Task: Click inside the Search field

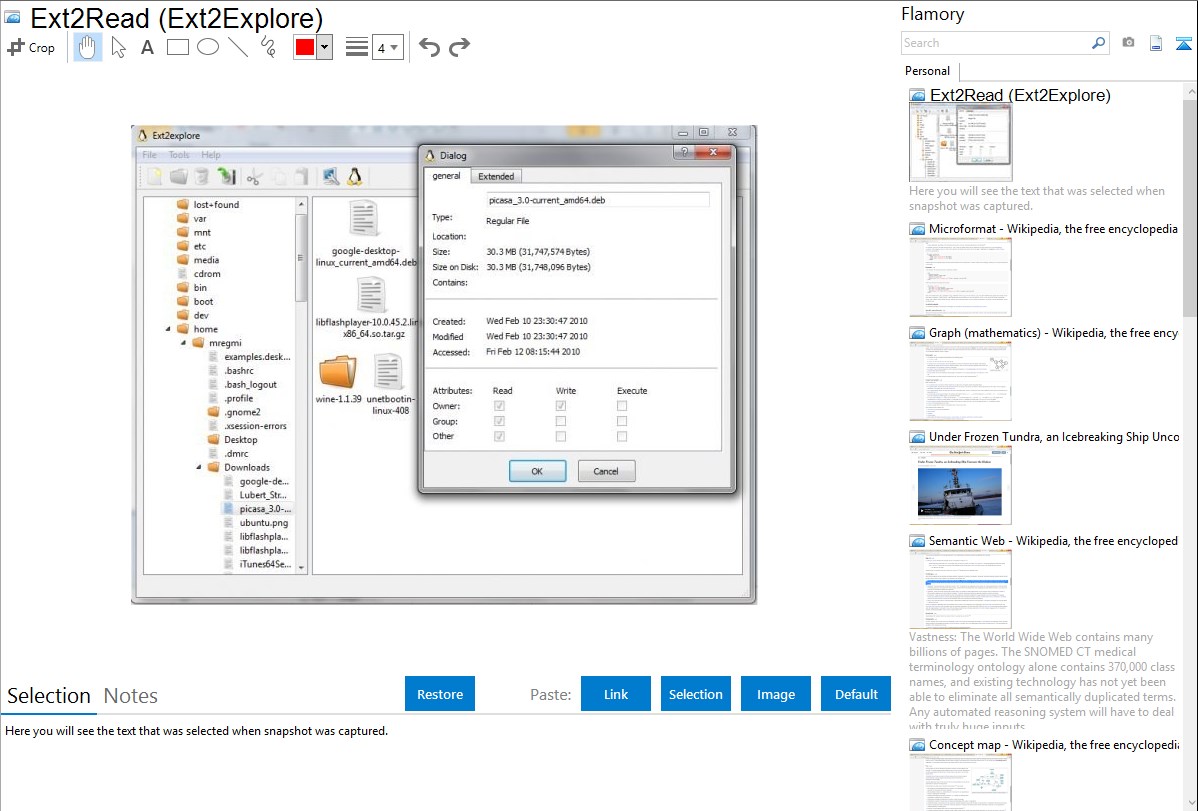Action: [x=995, y=43]
